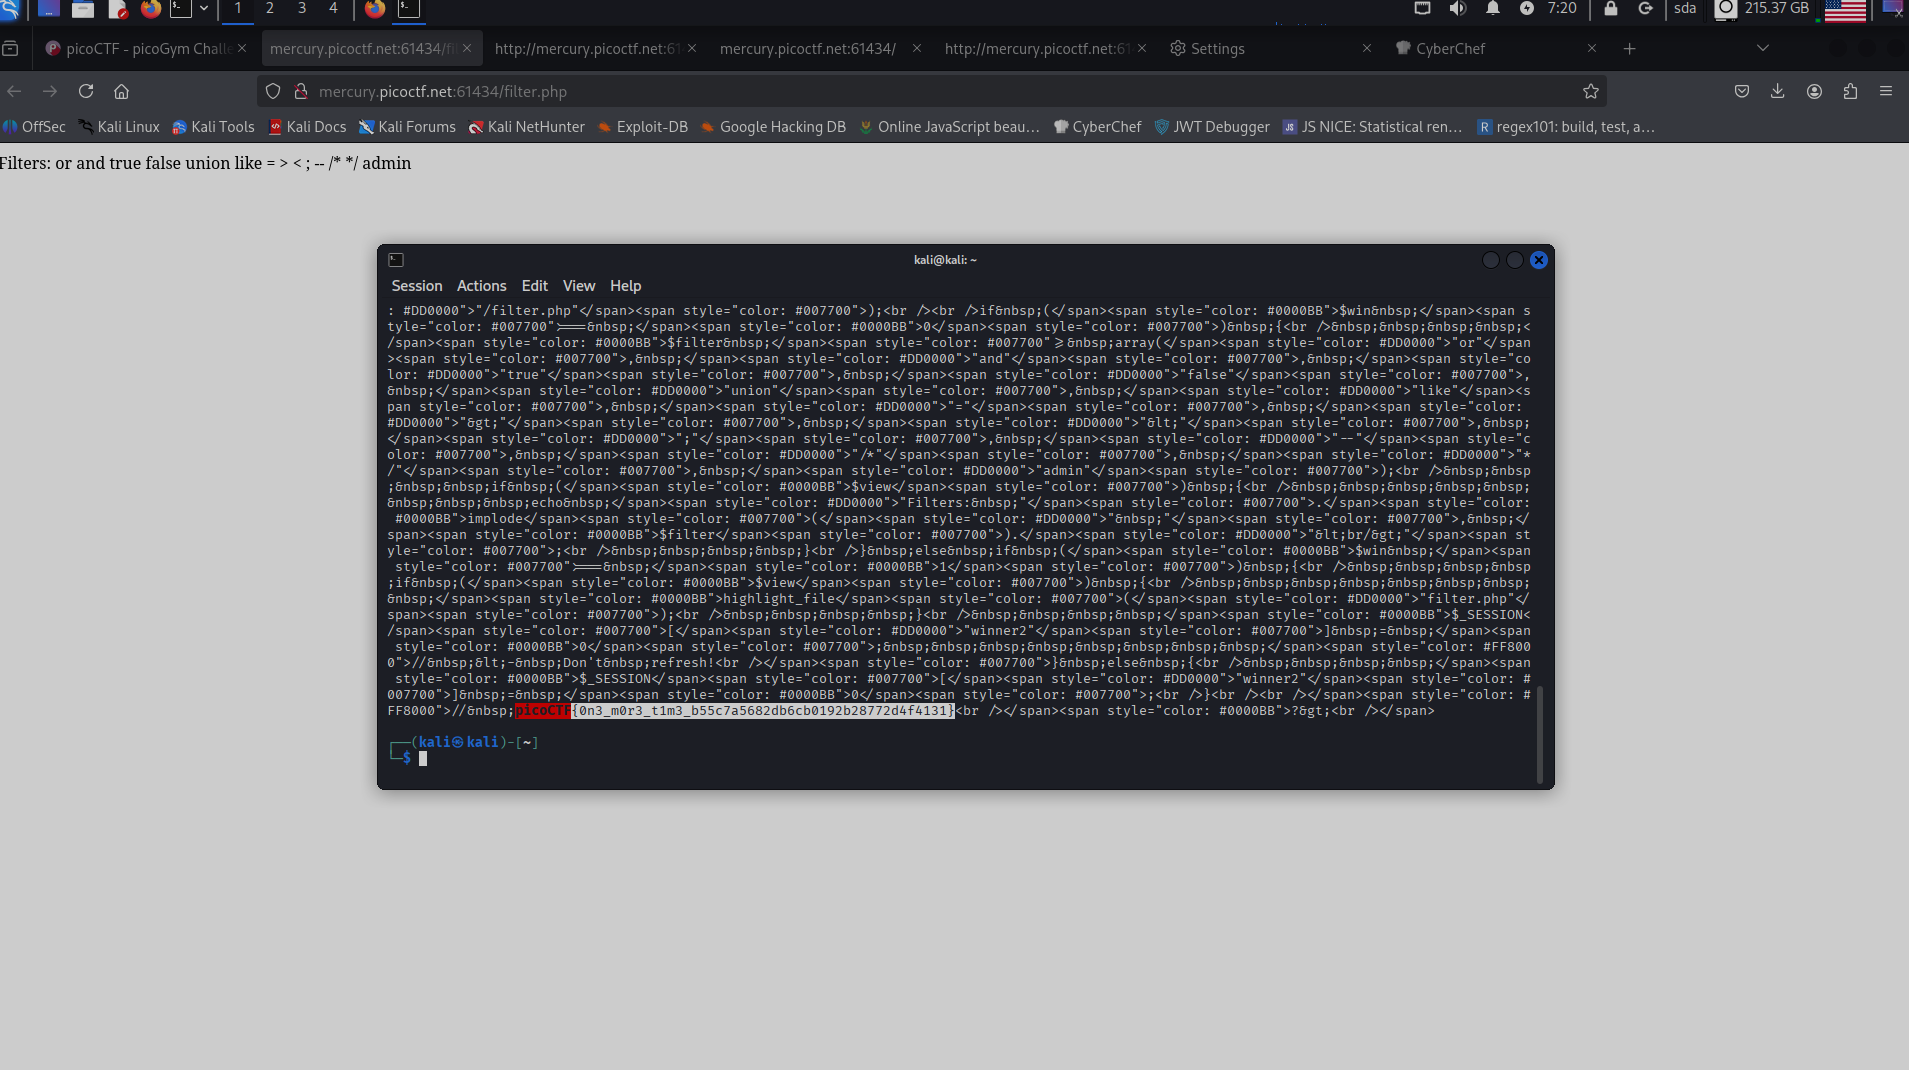
Task: Bookmark this page with the star icon
Action: pyautogui.click(x=1590, y=91)
